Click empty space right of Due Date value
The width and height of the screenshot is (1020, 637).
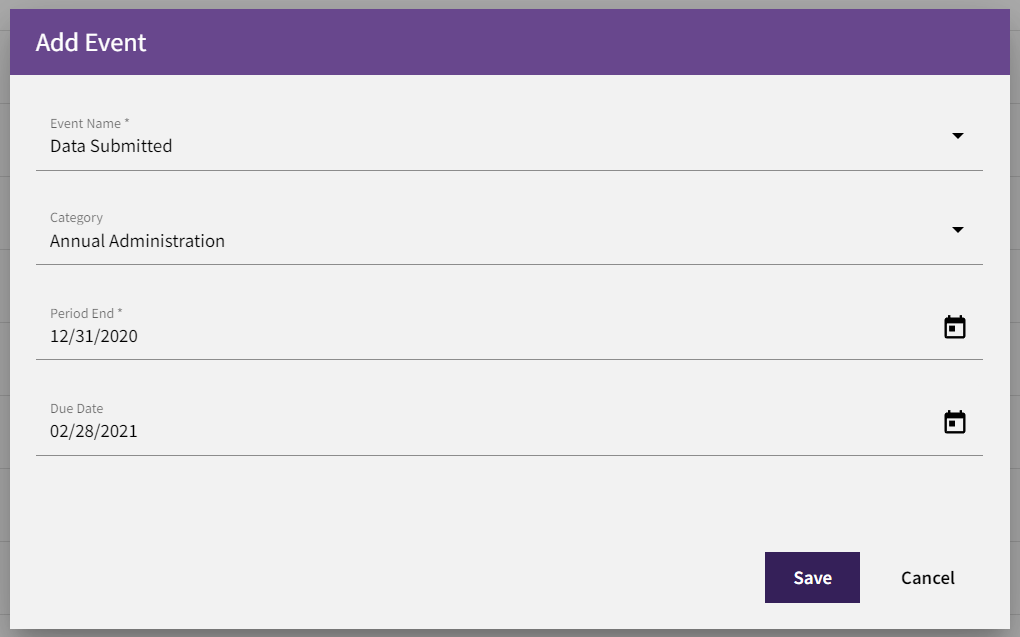pyautogui.click(x=533, y=431)
